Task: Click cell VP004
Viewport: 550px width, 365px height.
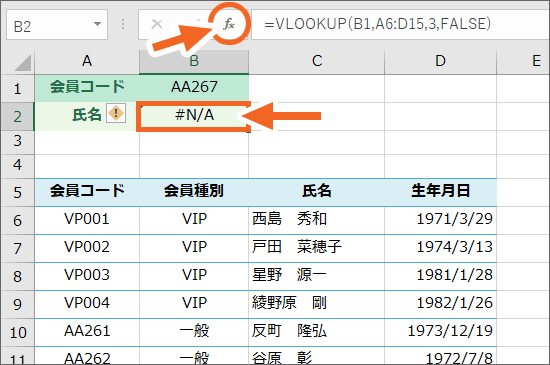Action: 87,304
